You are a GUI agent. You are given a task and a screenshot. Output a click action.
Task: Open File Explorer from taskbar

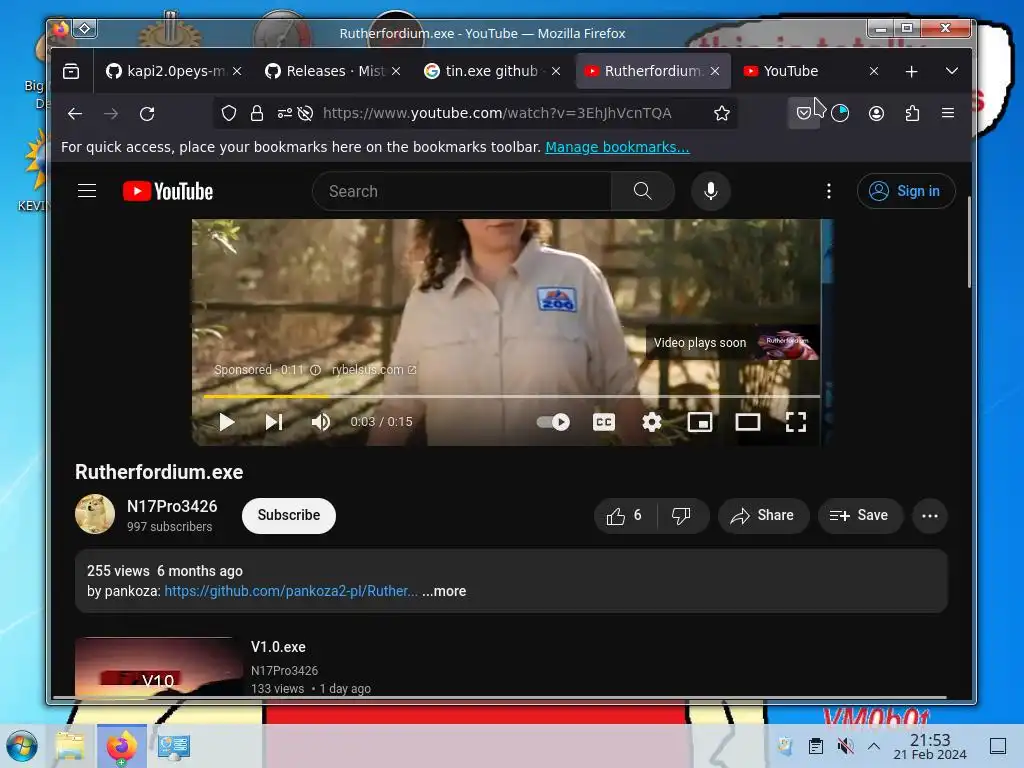[70, 746]
